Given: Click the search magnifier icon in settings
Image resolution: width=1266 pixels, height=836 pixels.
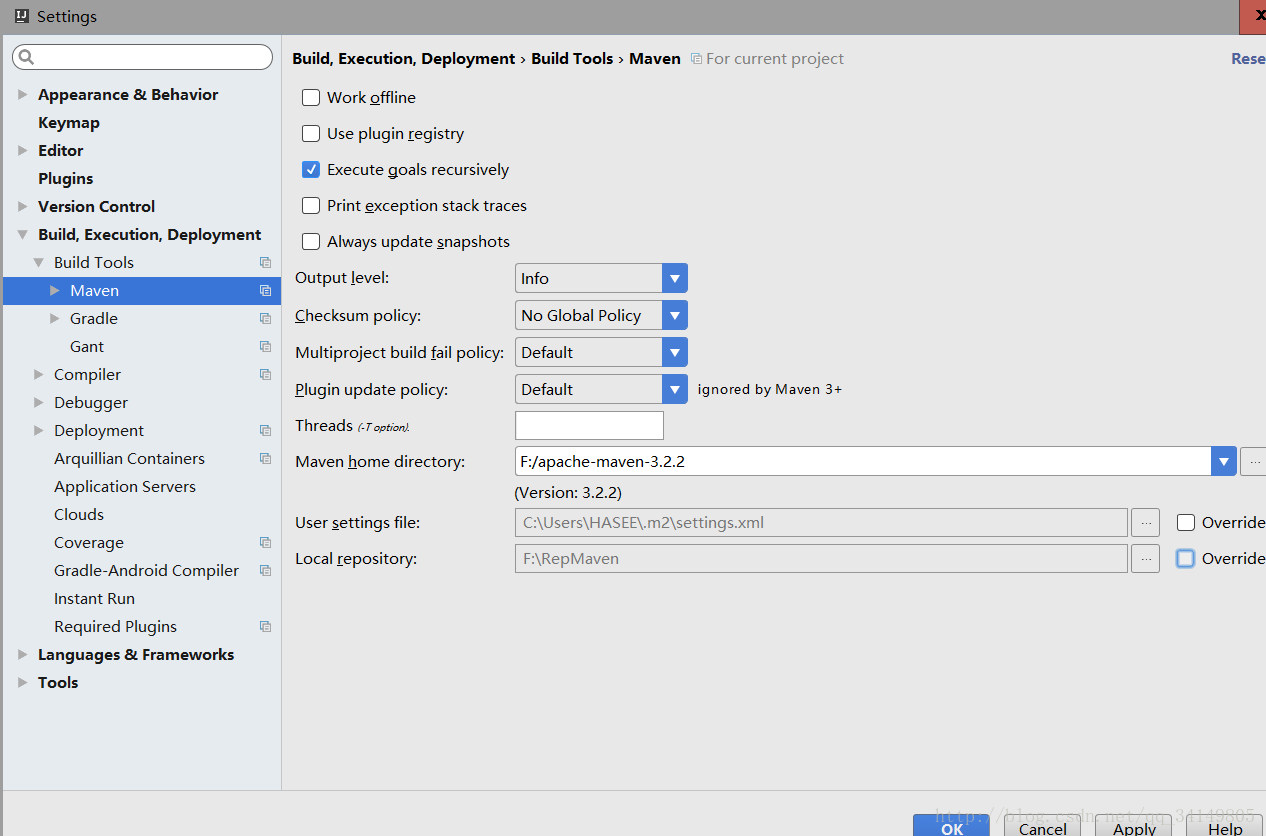Looking at the screenshot, I should click(27, 57).
